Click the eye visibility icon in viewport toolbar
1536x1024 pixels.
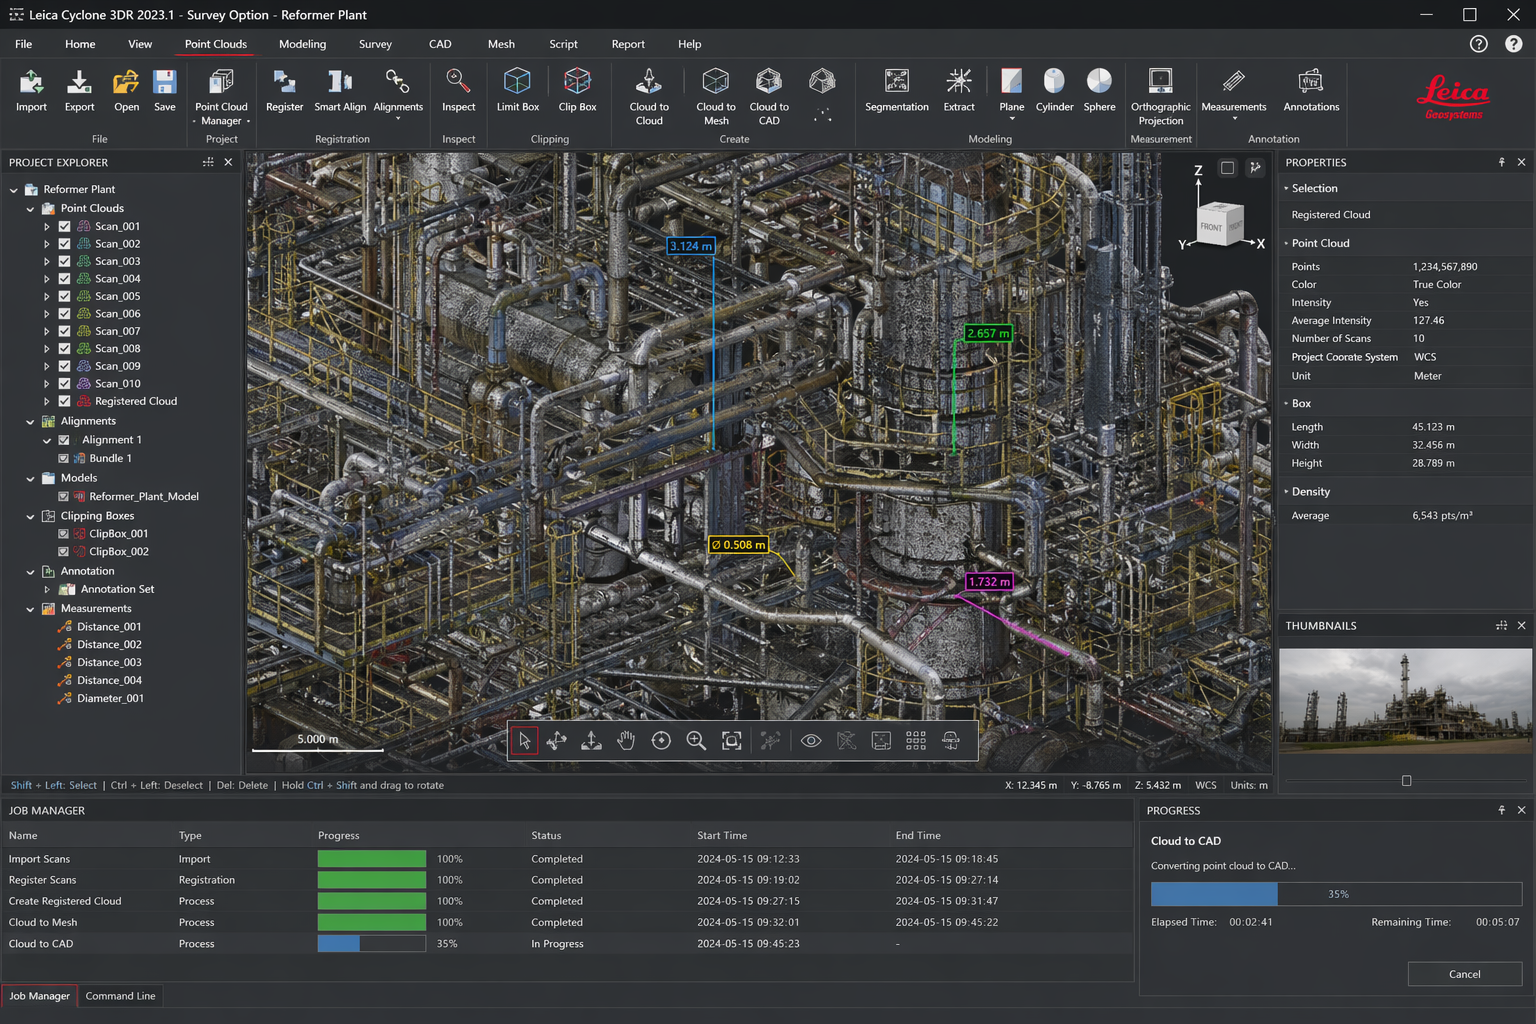tap(811, 740)
